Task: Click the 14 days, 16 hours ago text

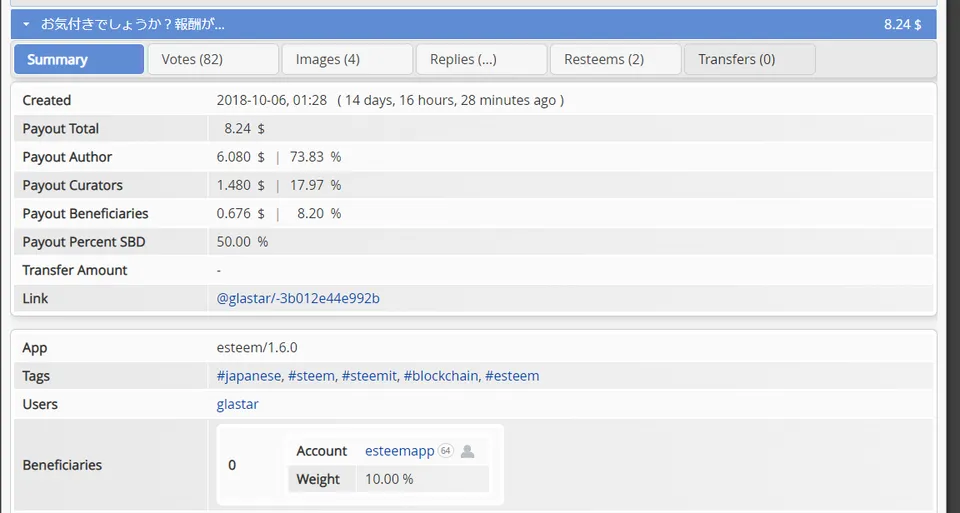Action: pyautogui.click(x=451, y=100)
